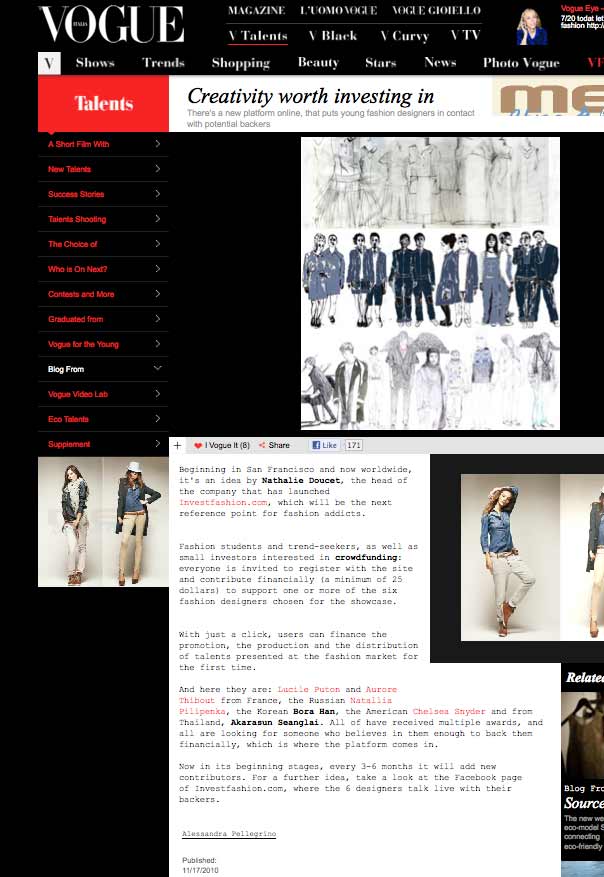Open the Stars section

coord(381,63)
